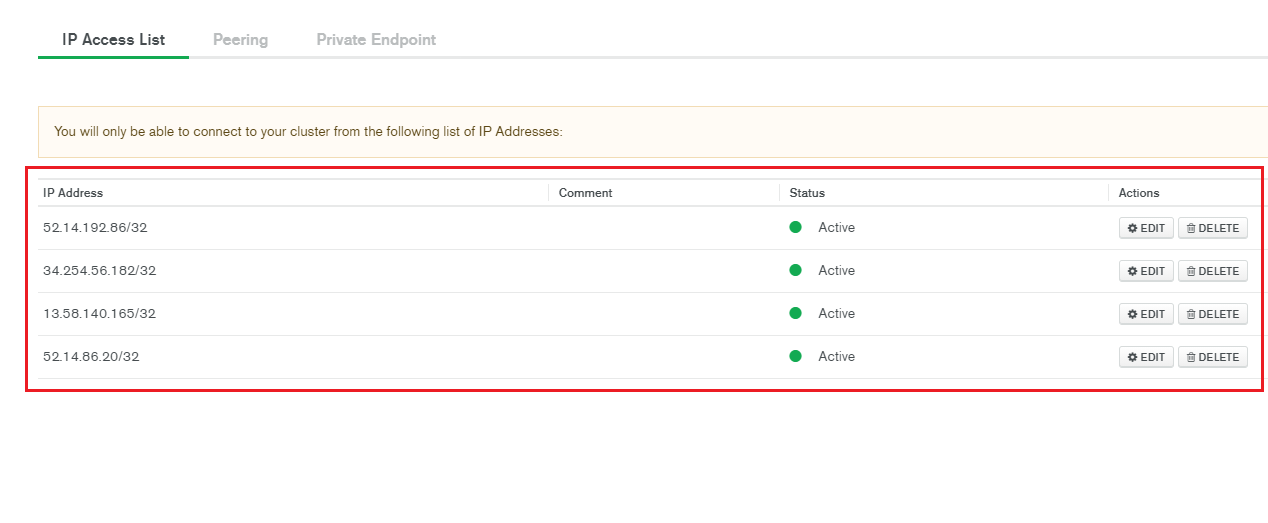
Task: Select the 13.58.140.165/32 IP address text
Action: pyautogui.click(x=99, y=313)
